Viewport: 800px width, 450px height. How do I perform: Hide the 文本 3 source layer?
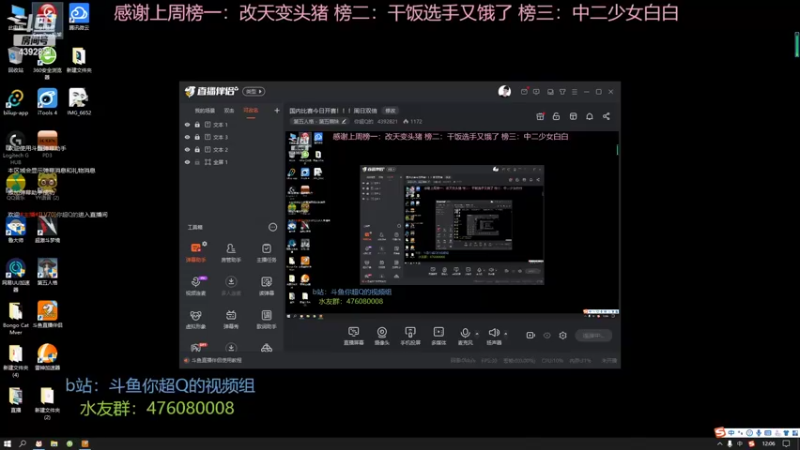coord(187,137)
